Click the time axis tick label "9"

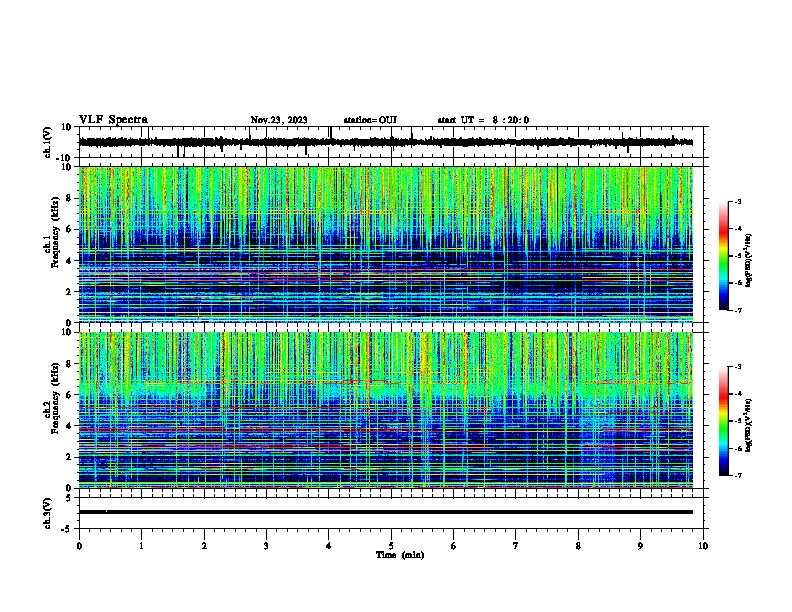pos(640,546)
